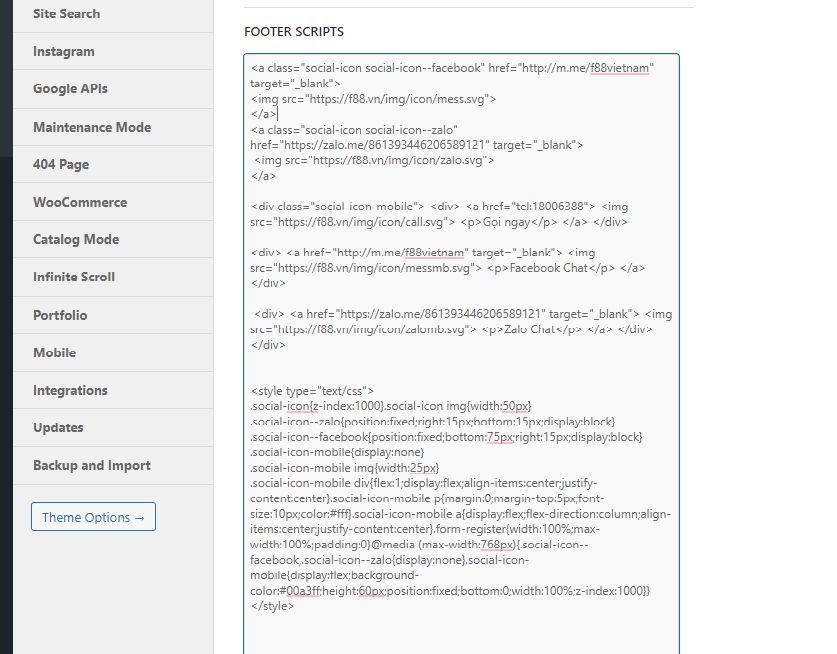The height and width of the screenshot is (654, 837).
Task: Place cursor after the first closing </a> tag
Action: [x=279, y=115]
